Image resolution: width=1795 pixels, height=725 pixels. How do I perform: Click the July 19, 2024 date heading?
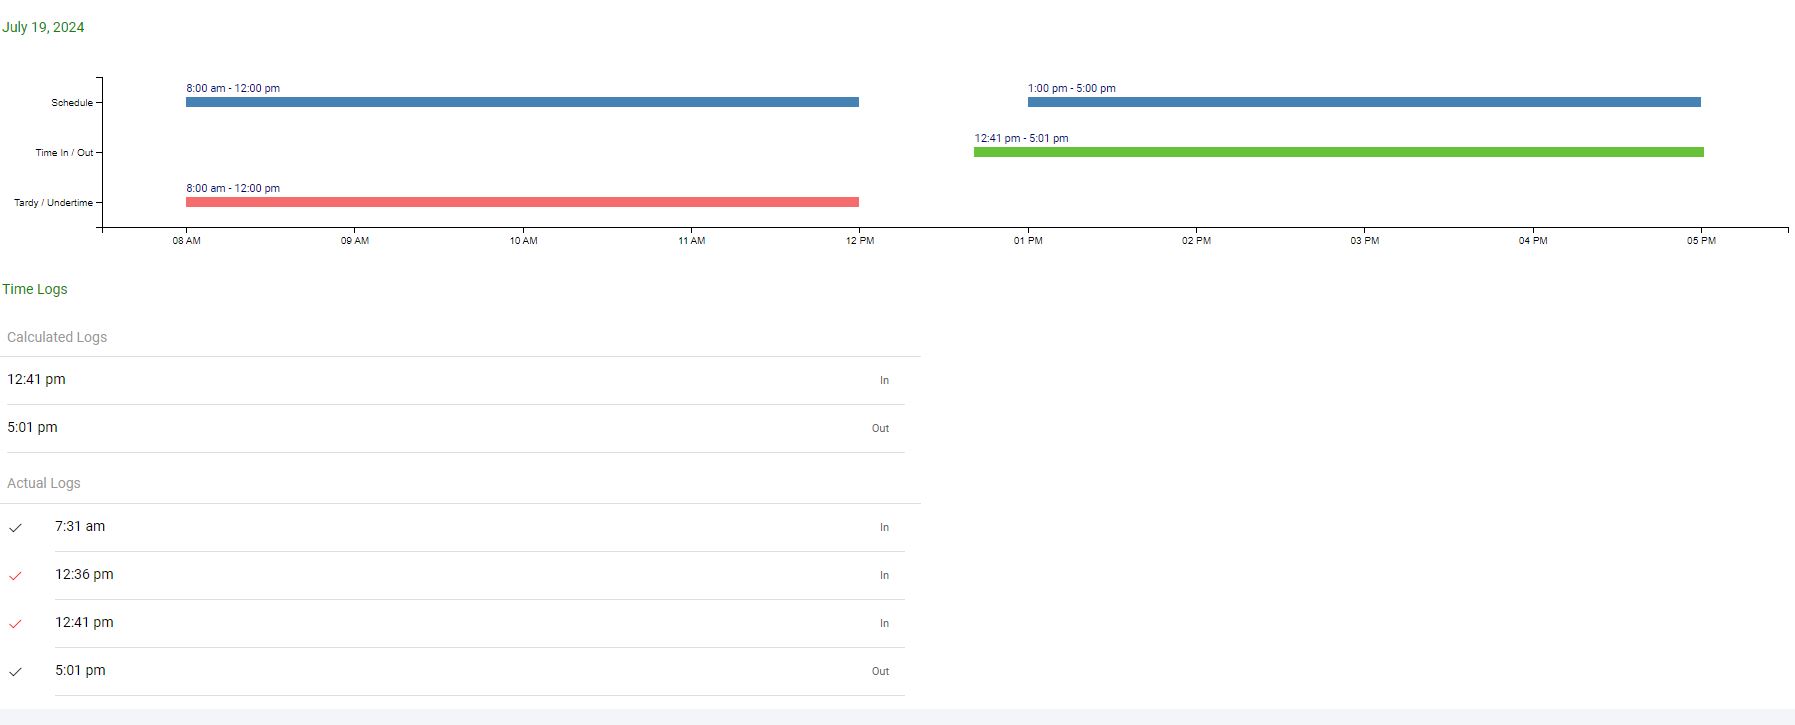(x=43, y=27)
